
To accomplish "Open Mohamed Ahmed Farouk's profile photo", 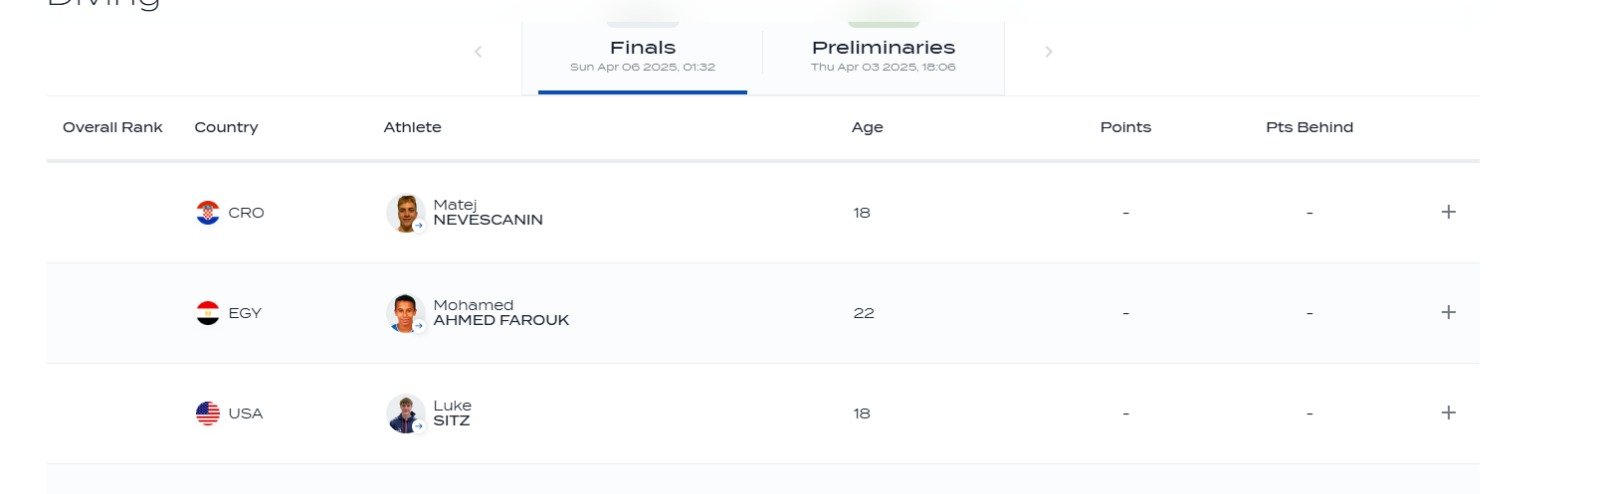I will (405, 313).
